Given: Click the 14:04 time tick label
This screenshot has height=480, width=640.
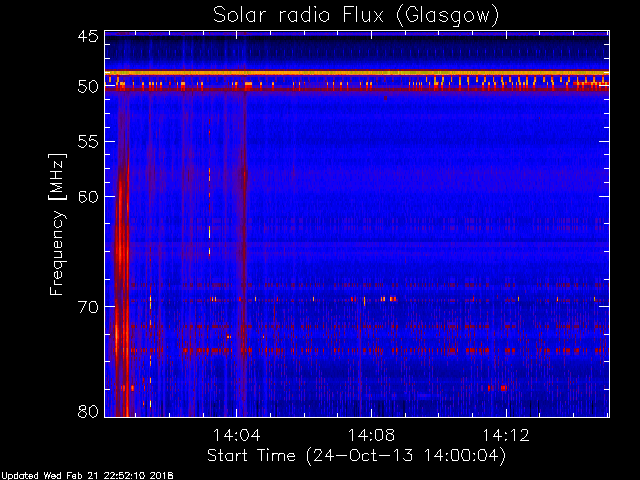Looking at the screenshot, I should pos(236,435).
